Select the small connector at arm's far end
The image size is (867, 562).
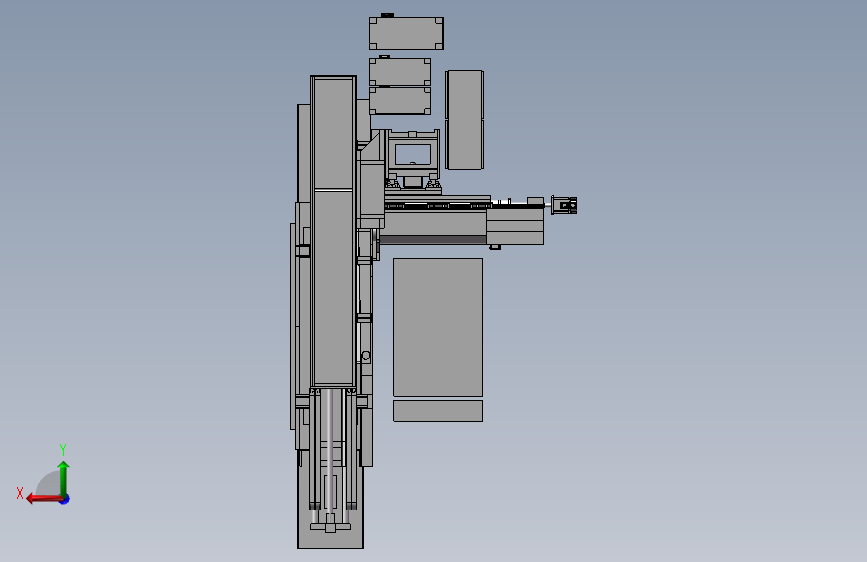pos(564,205)
